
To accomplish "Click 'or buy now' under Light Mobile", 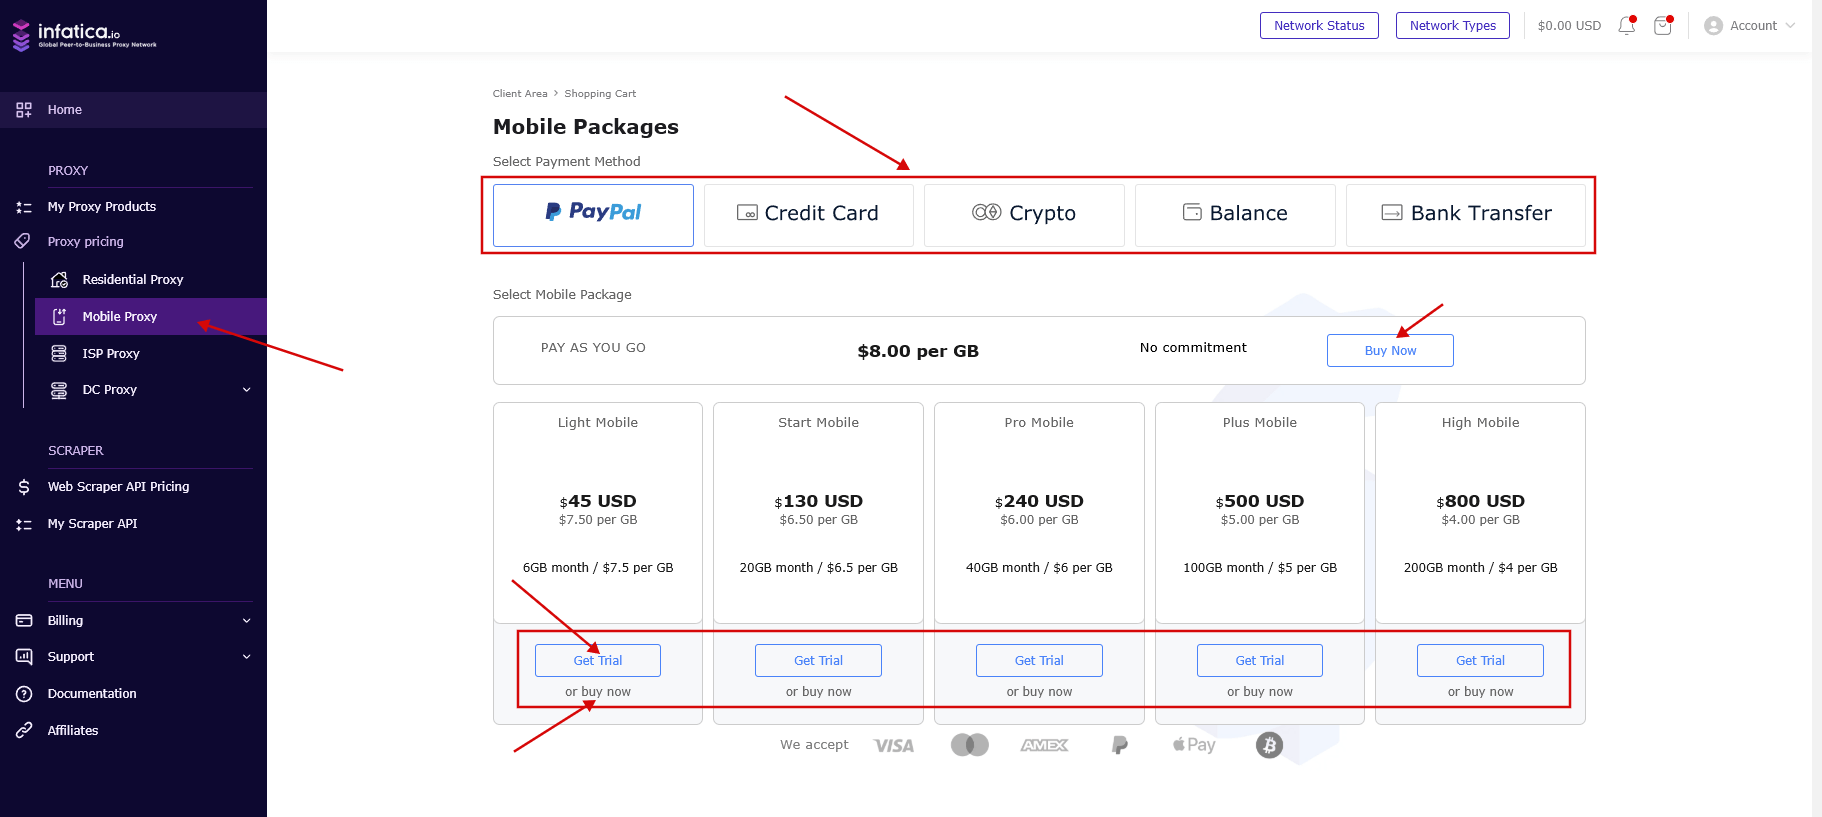I will coord(598,692).
